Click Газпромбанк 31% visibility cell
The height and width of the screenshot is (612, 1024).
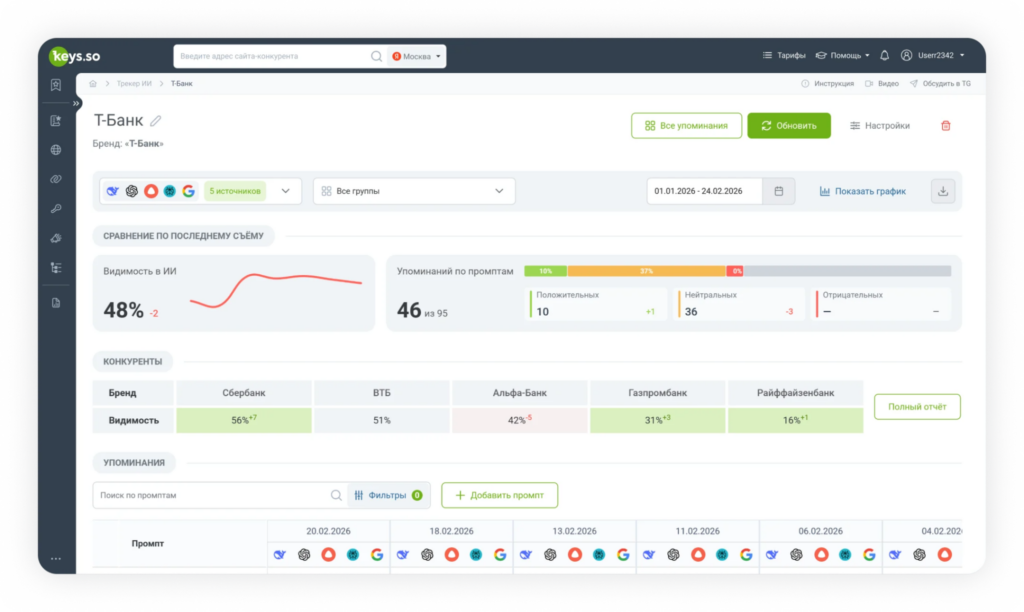pos(657,420)
